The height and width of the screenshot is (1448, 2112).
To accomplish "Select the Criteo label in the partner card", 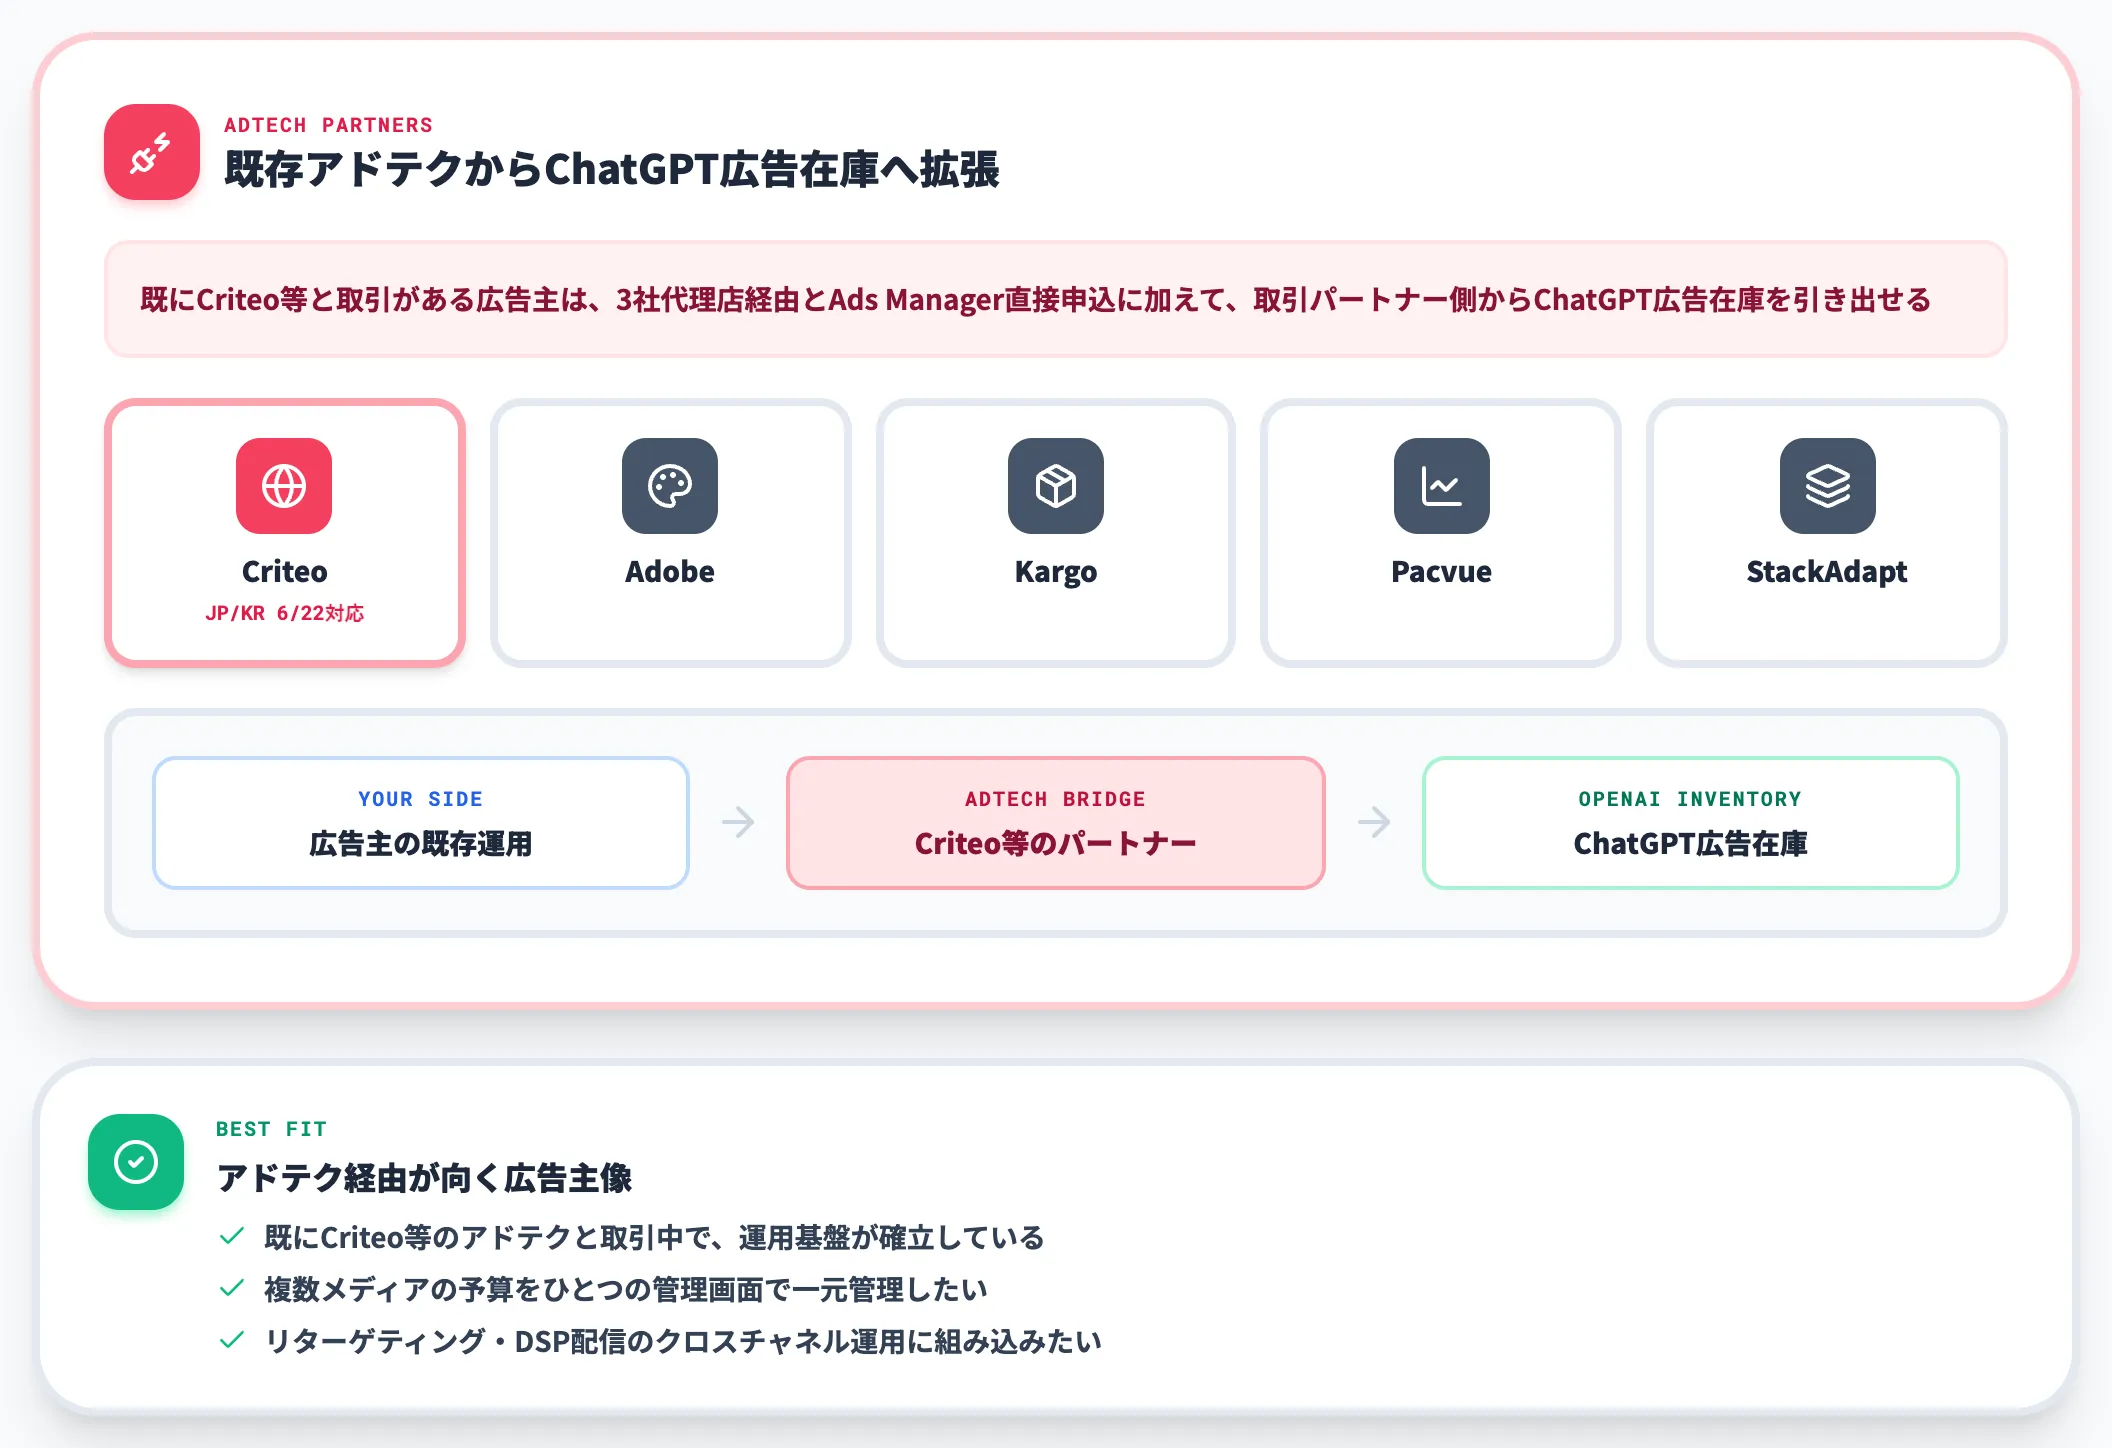I will 285,571.
